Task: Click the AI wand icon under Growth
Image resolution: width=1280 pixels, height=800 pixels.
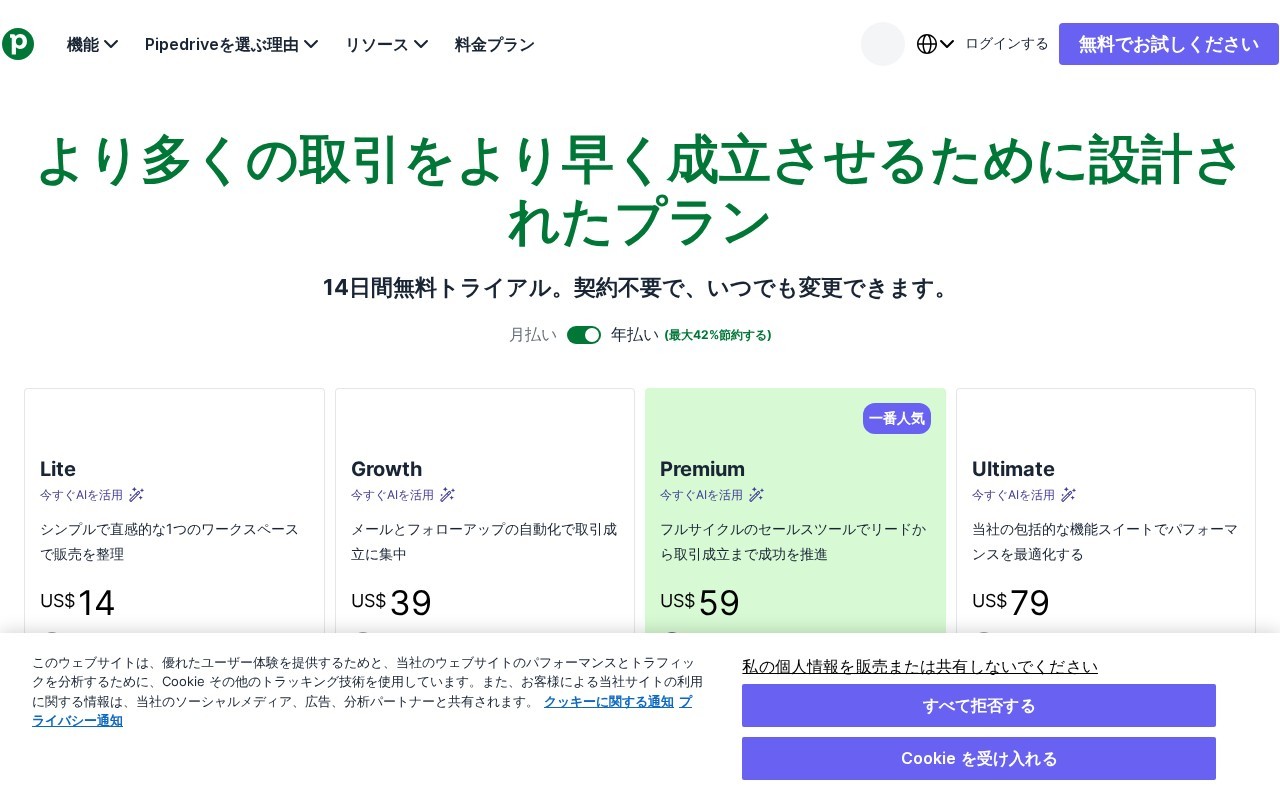Action: [448, 494]
